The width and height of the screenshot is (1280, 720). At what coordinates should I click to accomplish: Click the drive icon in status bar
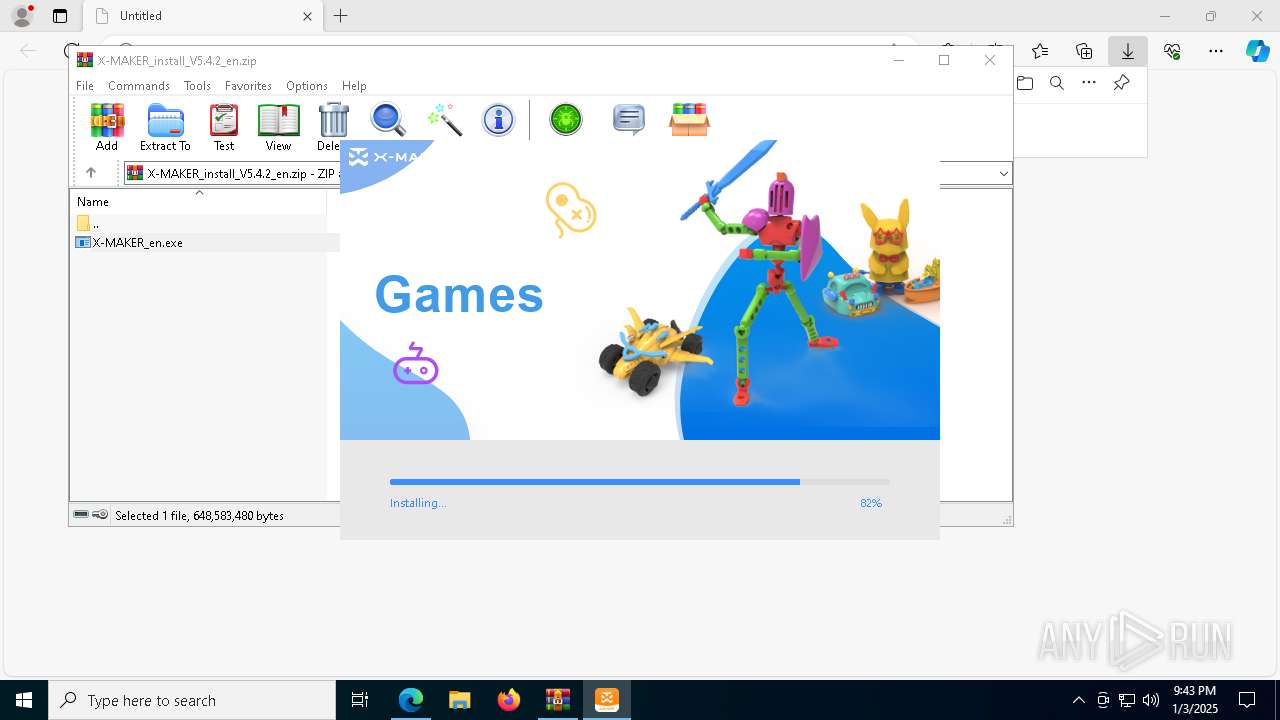[81, 515]
